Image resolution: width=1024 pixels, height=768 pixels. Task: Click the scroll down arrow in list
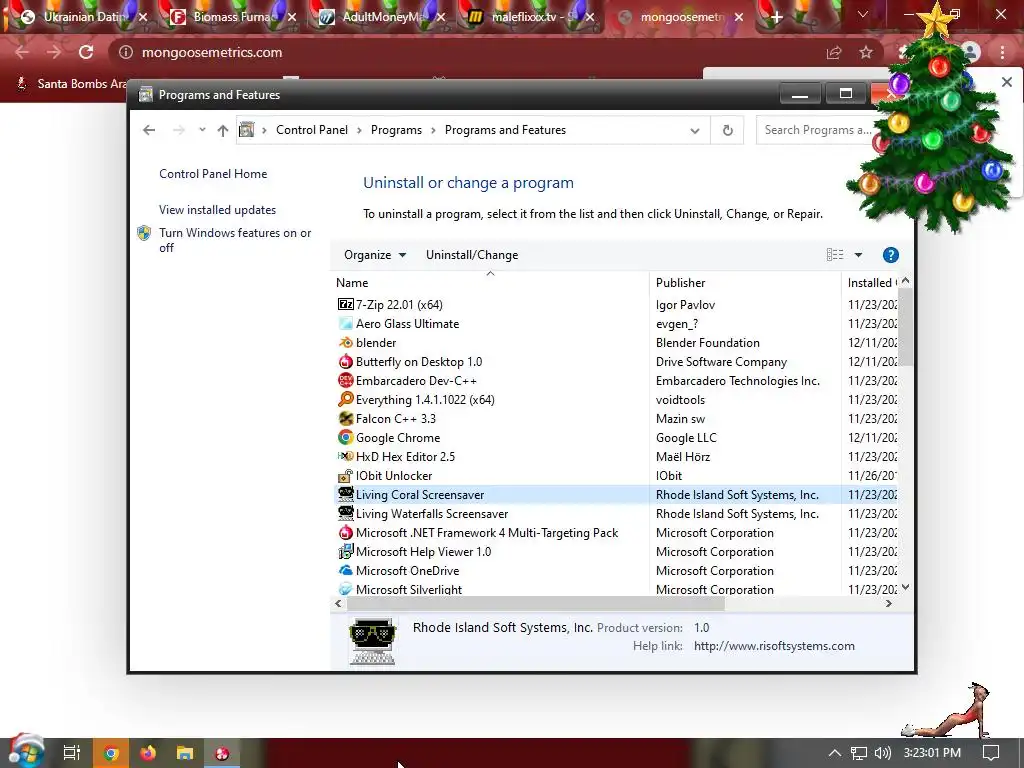pos(905,587)
